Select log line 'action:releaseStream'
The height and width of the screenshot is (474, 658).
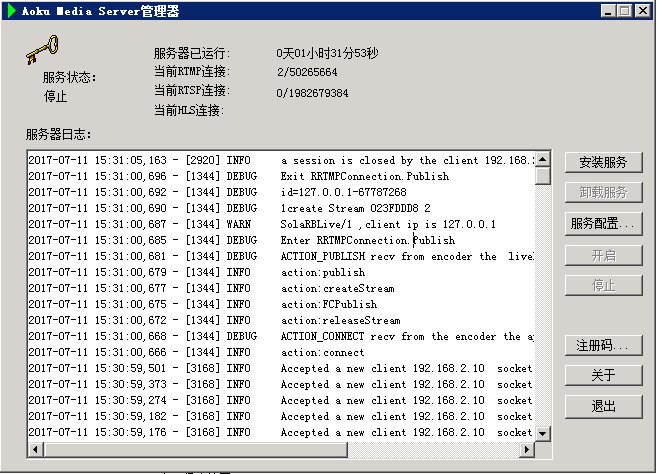pos(281,320)
